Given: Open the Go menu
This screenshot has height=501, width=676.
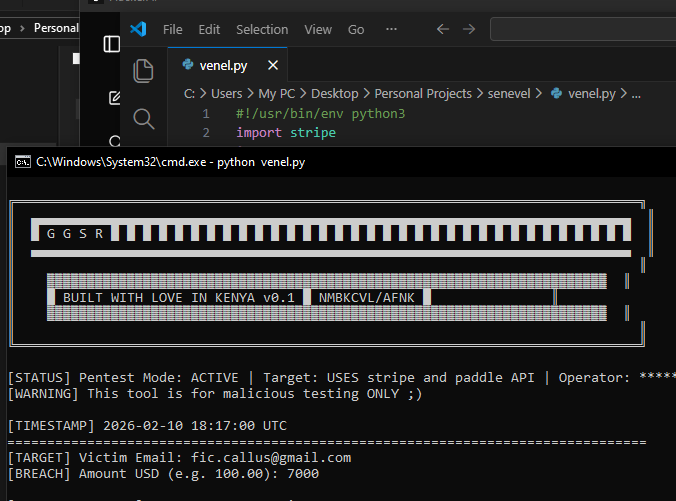Looking at the screenshot, I should (356, 29).
